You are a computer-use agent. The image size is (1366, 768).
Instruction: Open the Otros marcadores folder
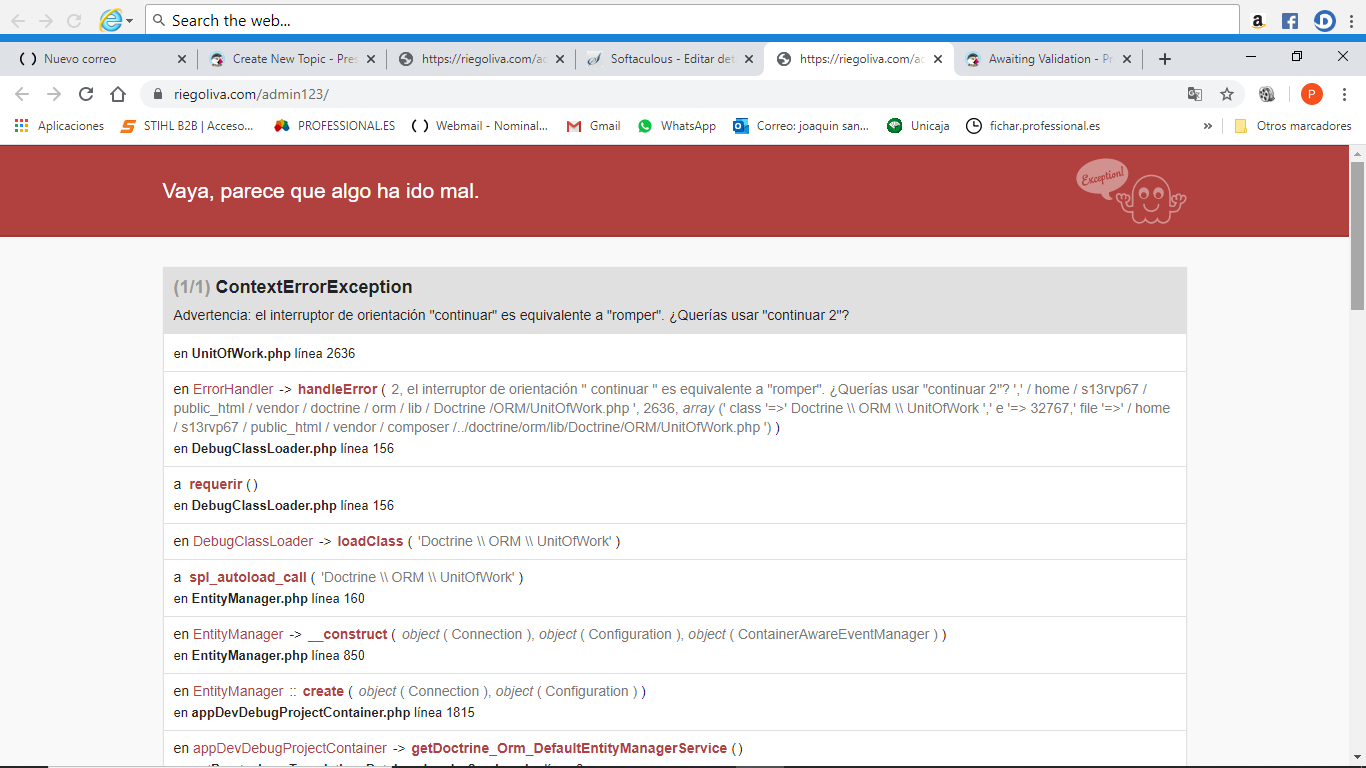1293,126
